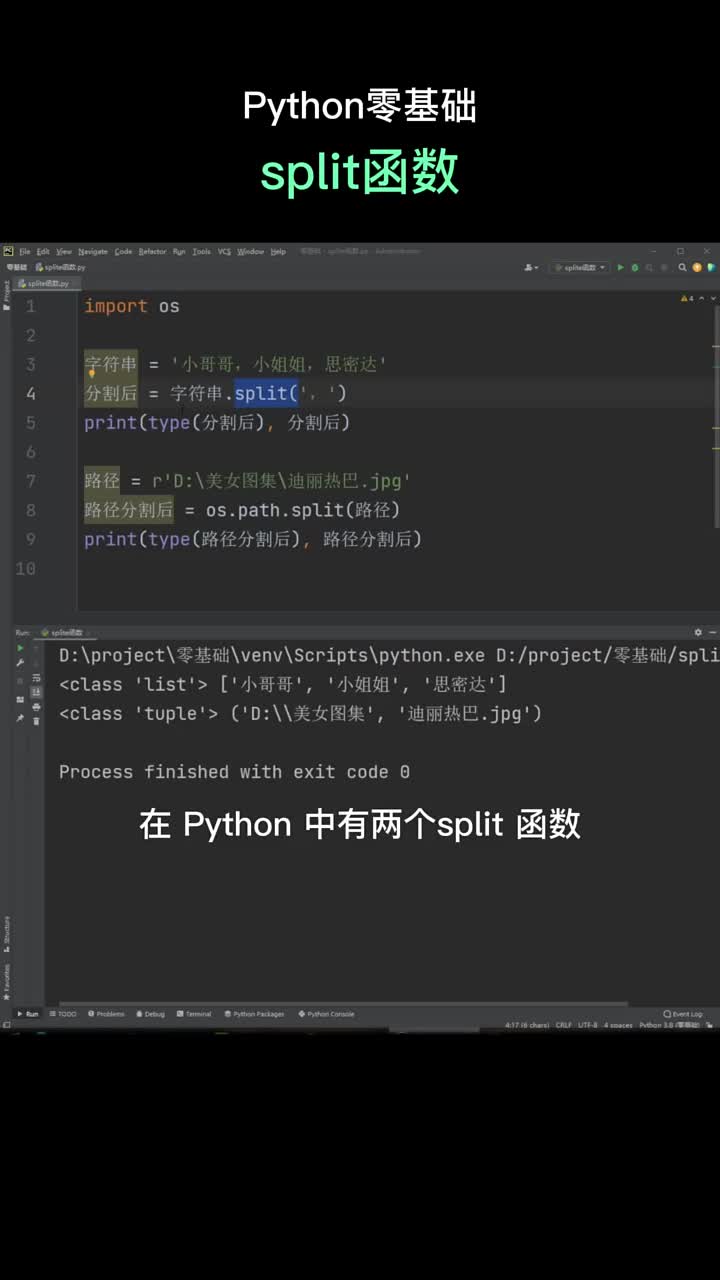Image resolution: width=720 pixels, height=1280 pixels.
Task: Click the <class 'tuple'> output line
Action: (x=300, y=714)
